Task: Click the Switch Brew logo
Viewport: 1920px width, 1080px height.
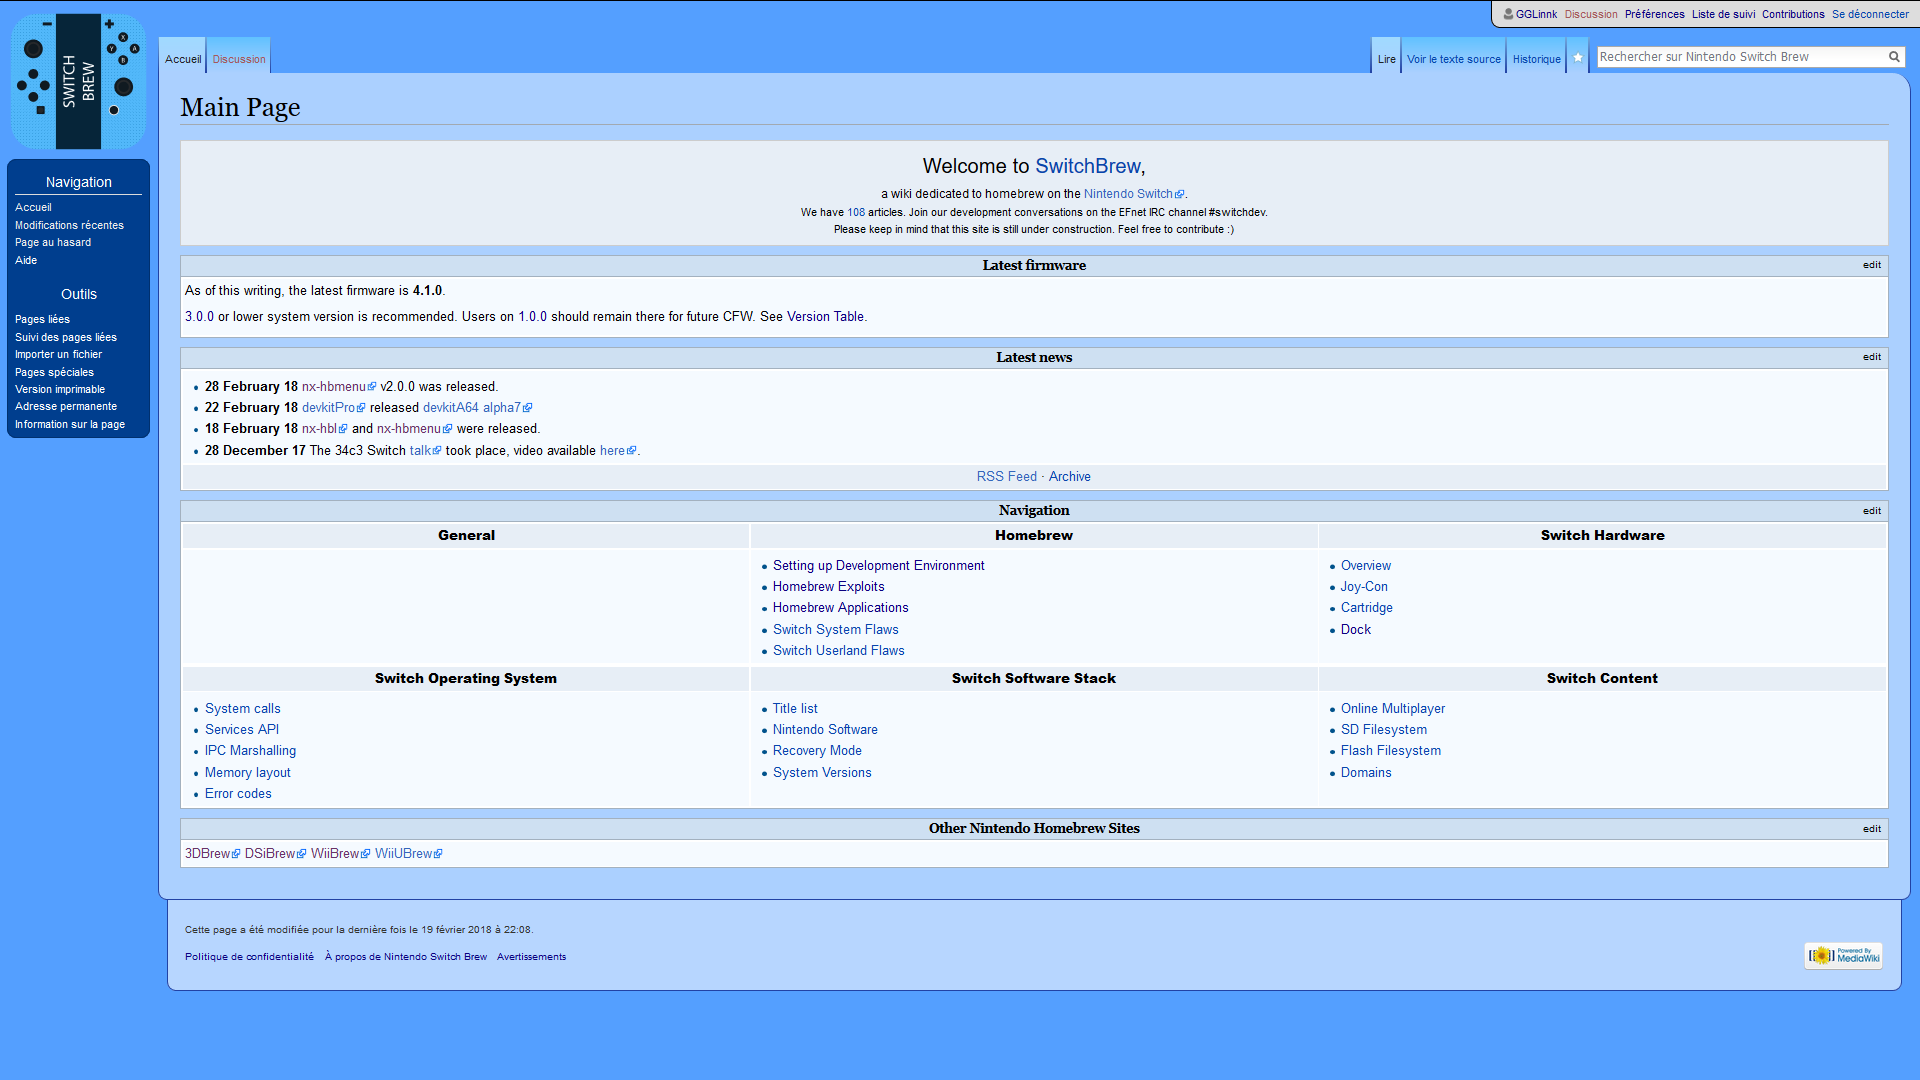Action: click(78, 81)
